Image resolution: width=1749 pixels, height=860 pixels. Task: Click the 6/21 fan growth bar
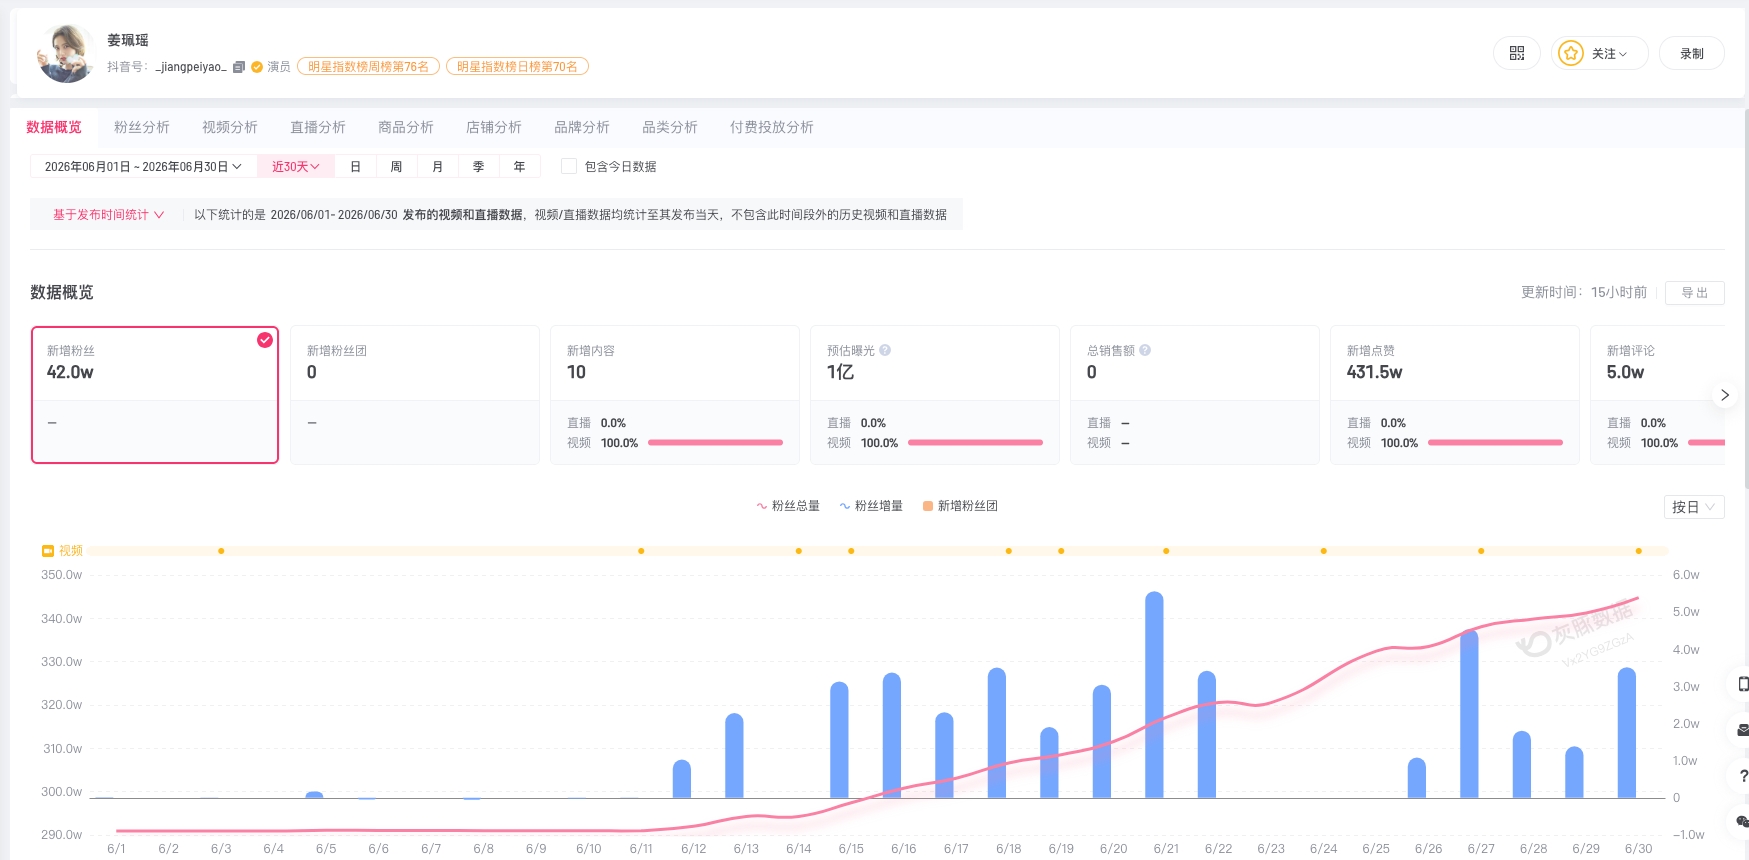pyautogui.click(x=1154, y=695)
